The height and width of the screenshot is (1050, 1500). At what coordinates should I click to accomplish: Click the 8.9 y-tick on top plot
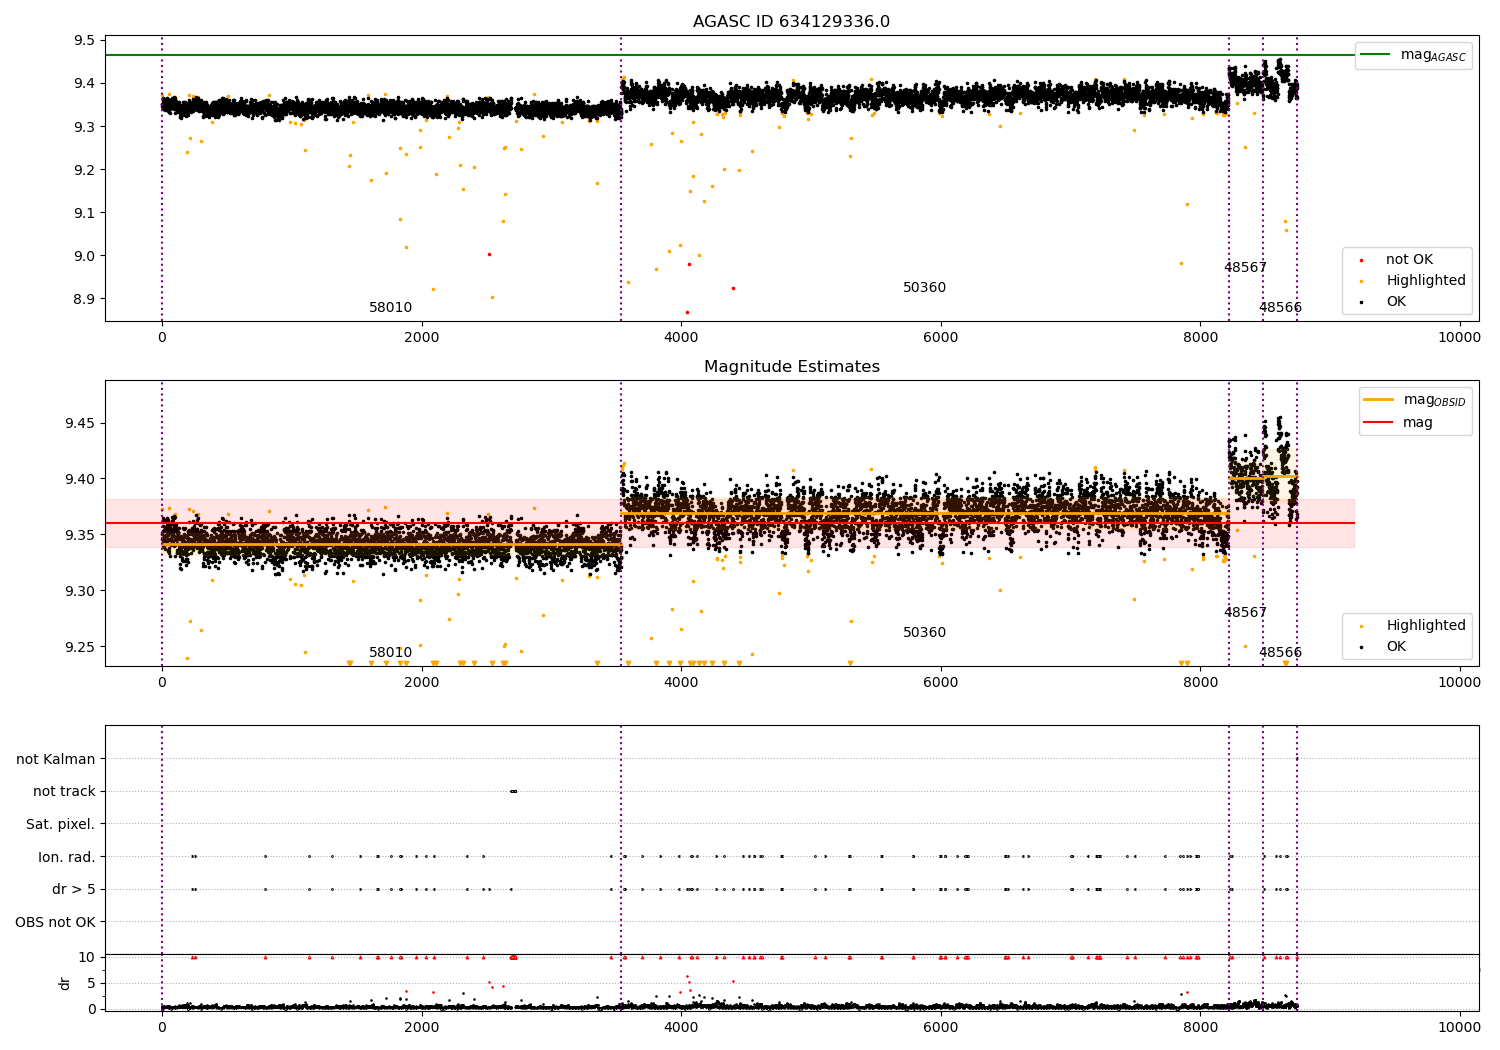click(x=84, y=299)
